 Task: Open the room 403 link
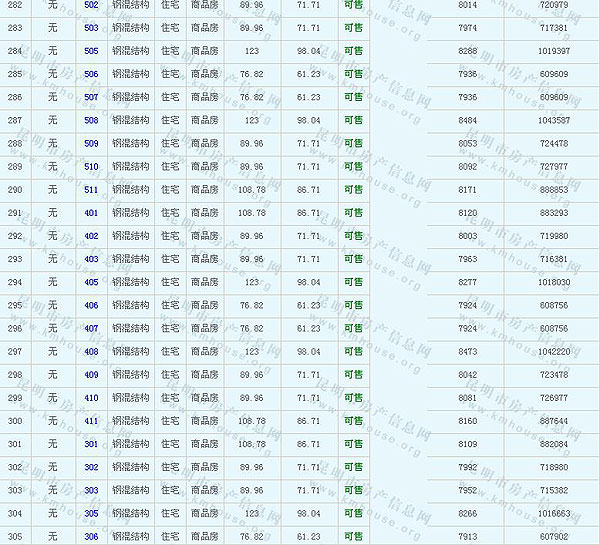click(91, 259)
